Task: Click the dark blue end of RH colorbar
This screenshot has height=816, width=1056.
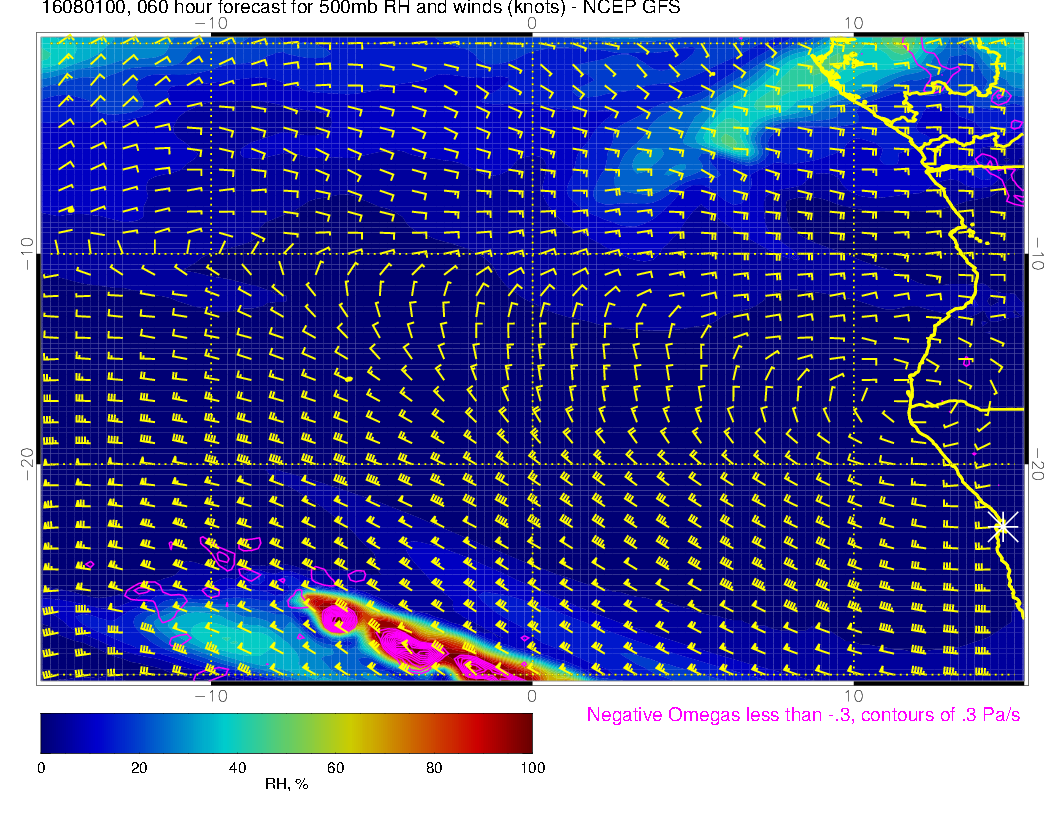Action: pyautogui.click(x=51, y=733)
